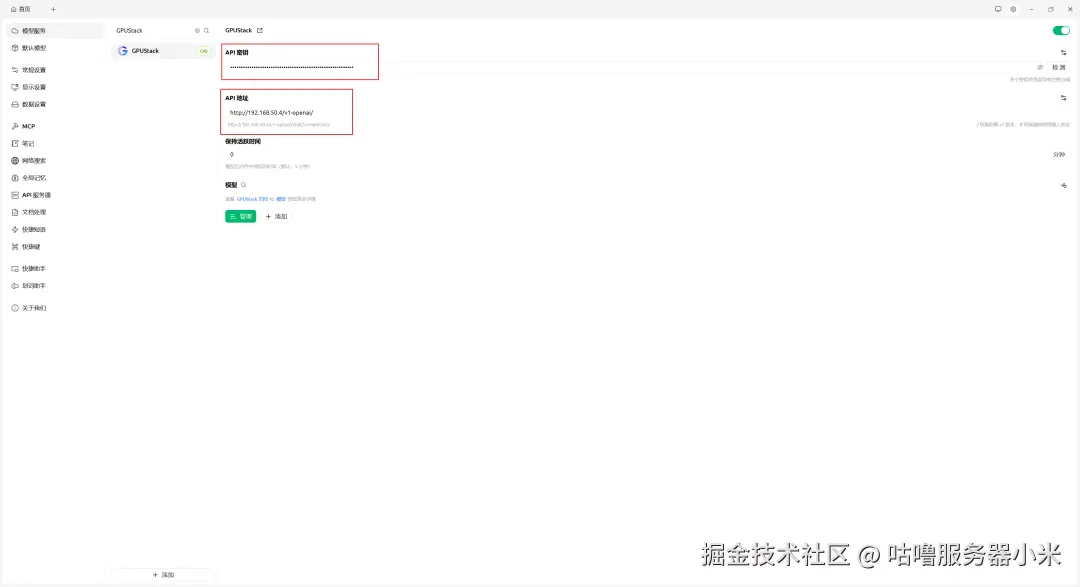Viewport: 1080px width, 587px height.
Task: Click the API 地址 input field
Action: (x=647, y=112)
